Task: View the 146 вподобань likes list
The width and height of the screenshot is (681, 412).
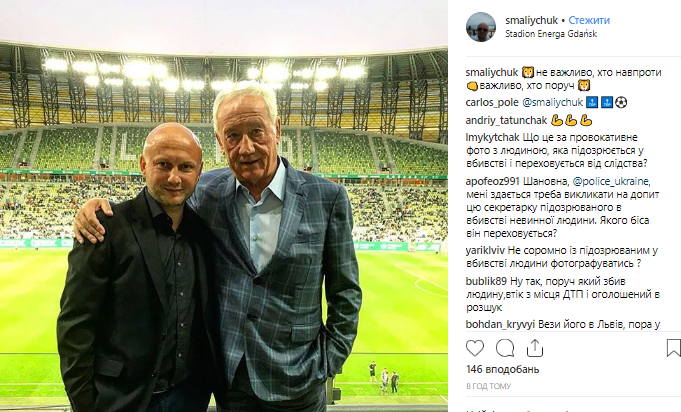Action: (502, 369)
